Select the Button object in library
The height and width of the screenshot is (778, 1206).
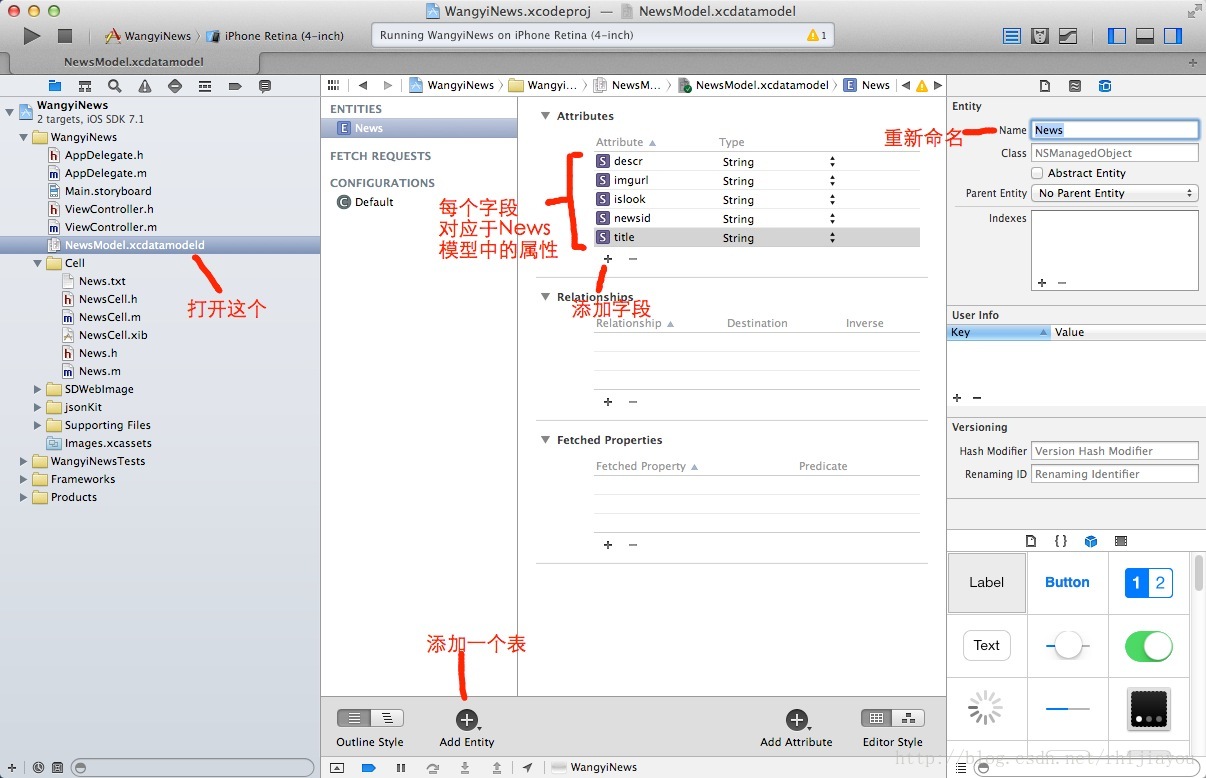coord(1067,583)
